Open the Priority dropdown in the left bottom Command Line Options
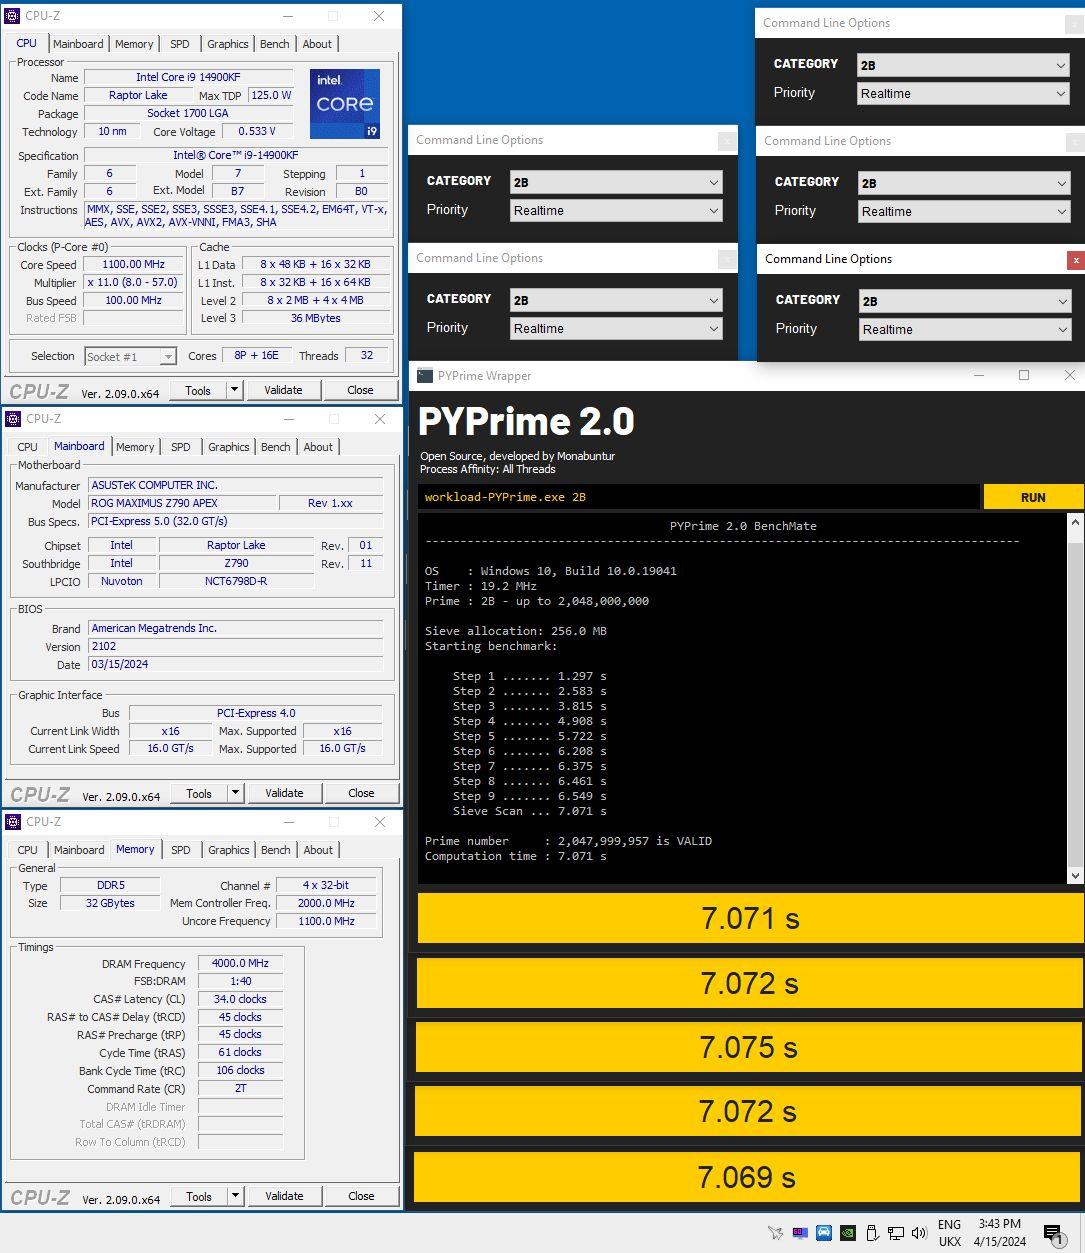 (616, 329)
